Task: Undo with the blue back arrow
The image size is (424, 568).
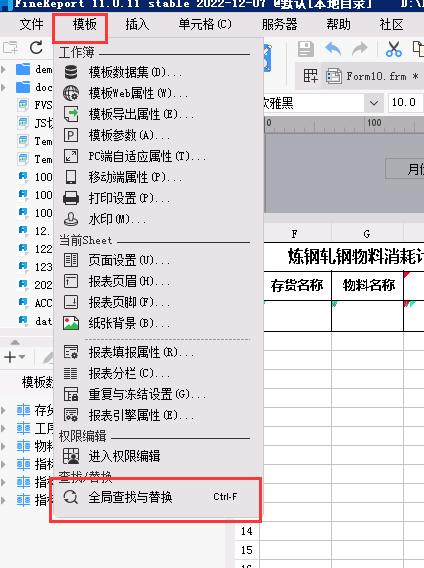Action: 333,49
